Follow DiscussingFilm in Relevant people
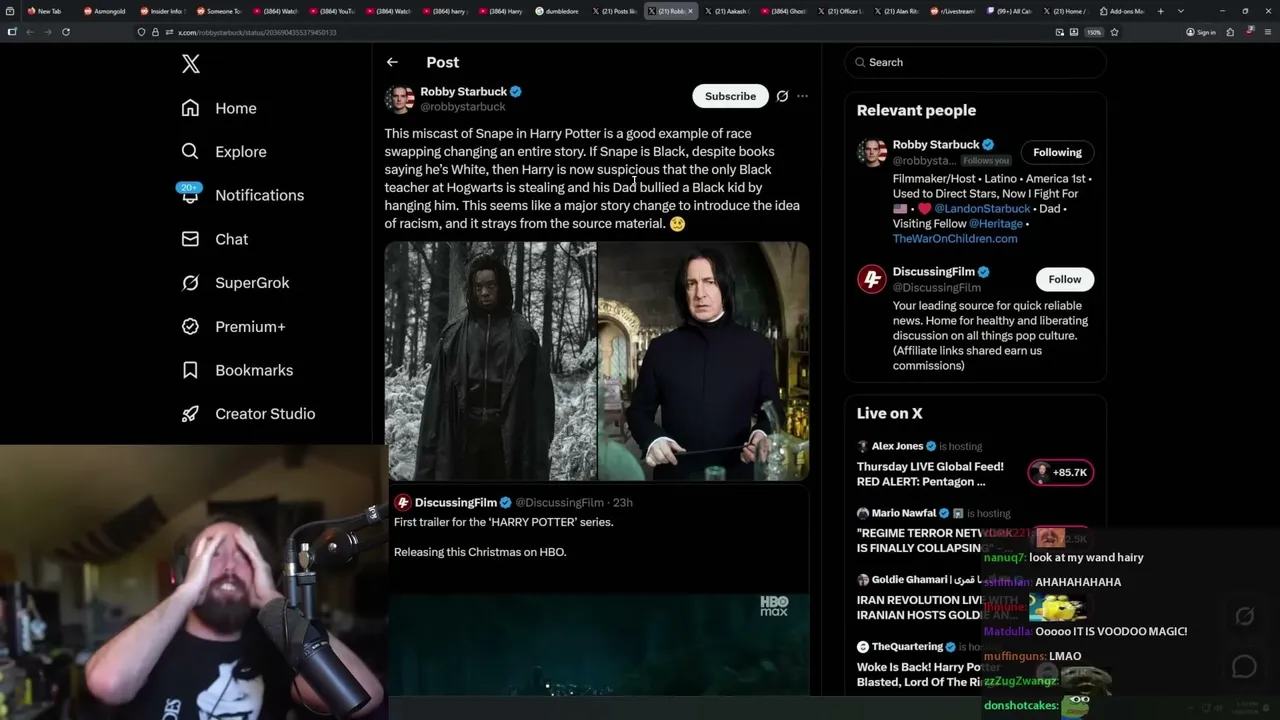This screenshot has height=720, width=1280. (x=1064, y=279)
